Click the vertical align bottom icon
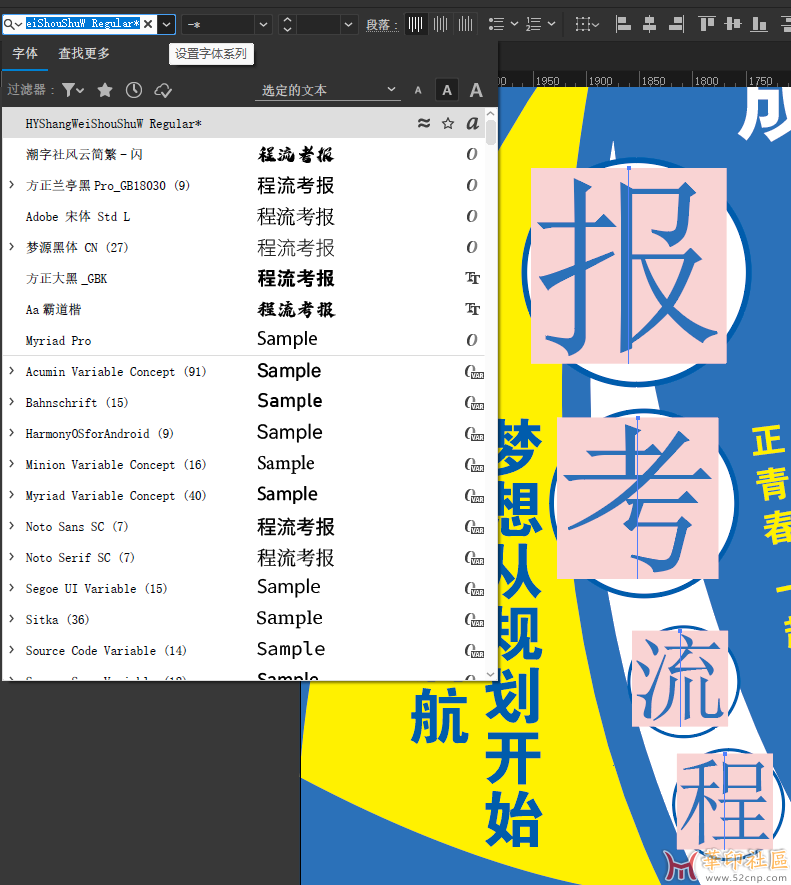 [759, 24]
